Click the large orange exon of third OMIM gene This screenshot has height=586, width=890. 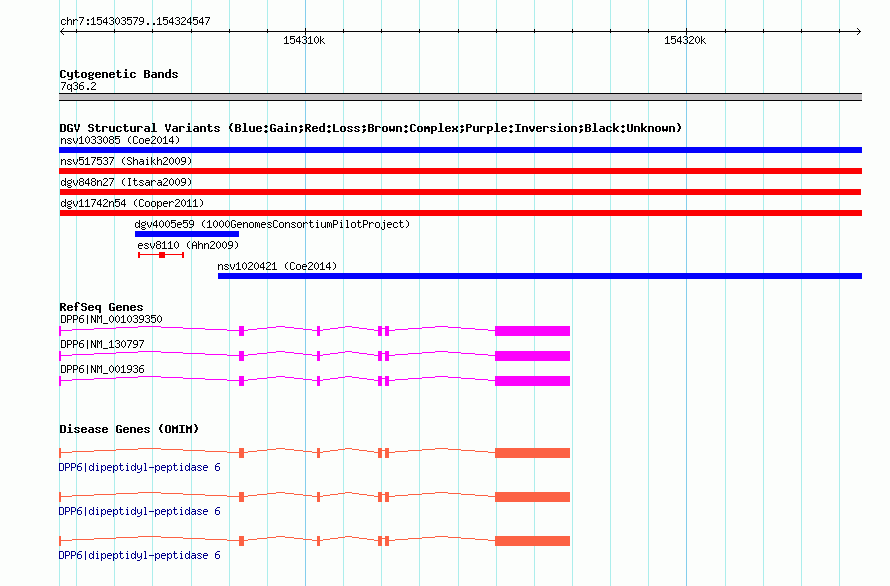[x=532, y=541]
